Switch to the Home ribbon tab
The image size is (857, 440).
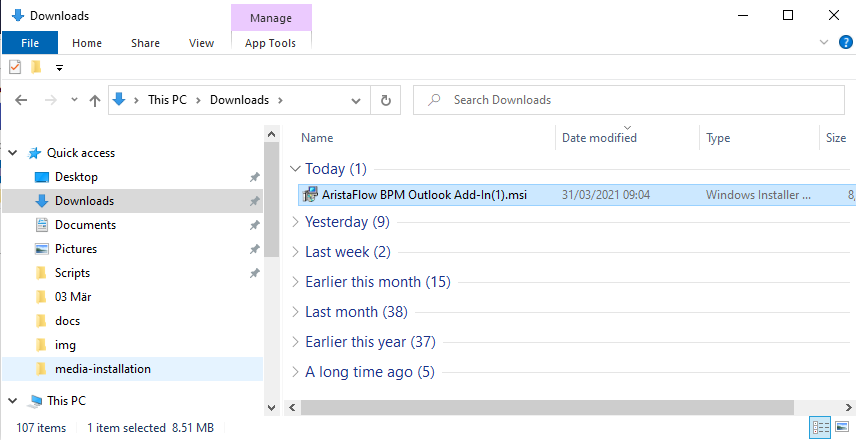point(87,43)
